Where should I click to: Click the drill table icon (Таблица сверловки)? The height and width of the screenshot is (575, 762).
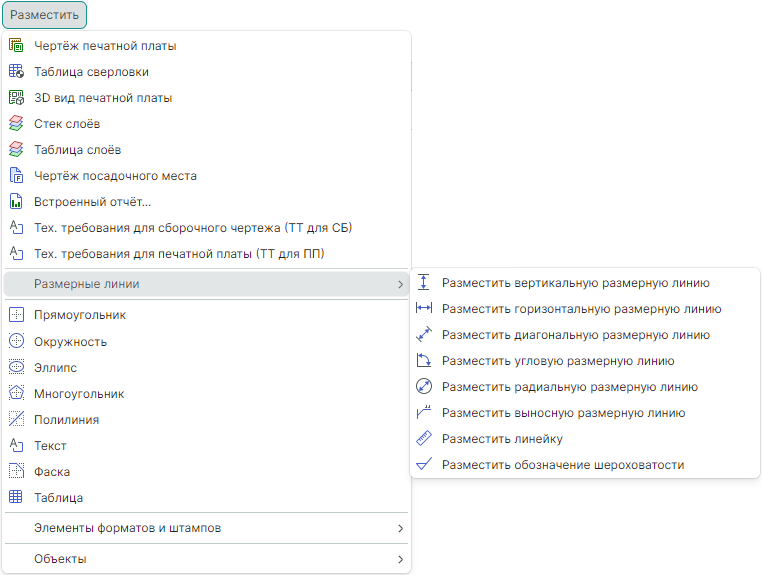click(x=16, y=72)
